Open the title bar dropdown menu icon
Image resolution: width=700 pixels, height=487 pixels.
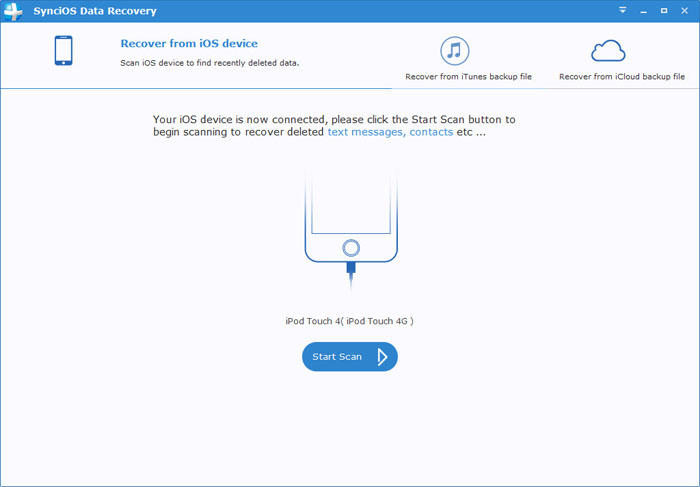coord(623,10)
